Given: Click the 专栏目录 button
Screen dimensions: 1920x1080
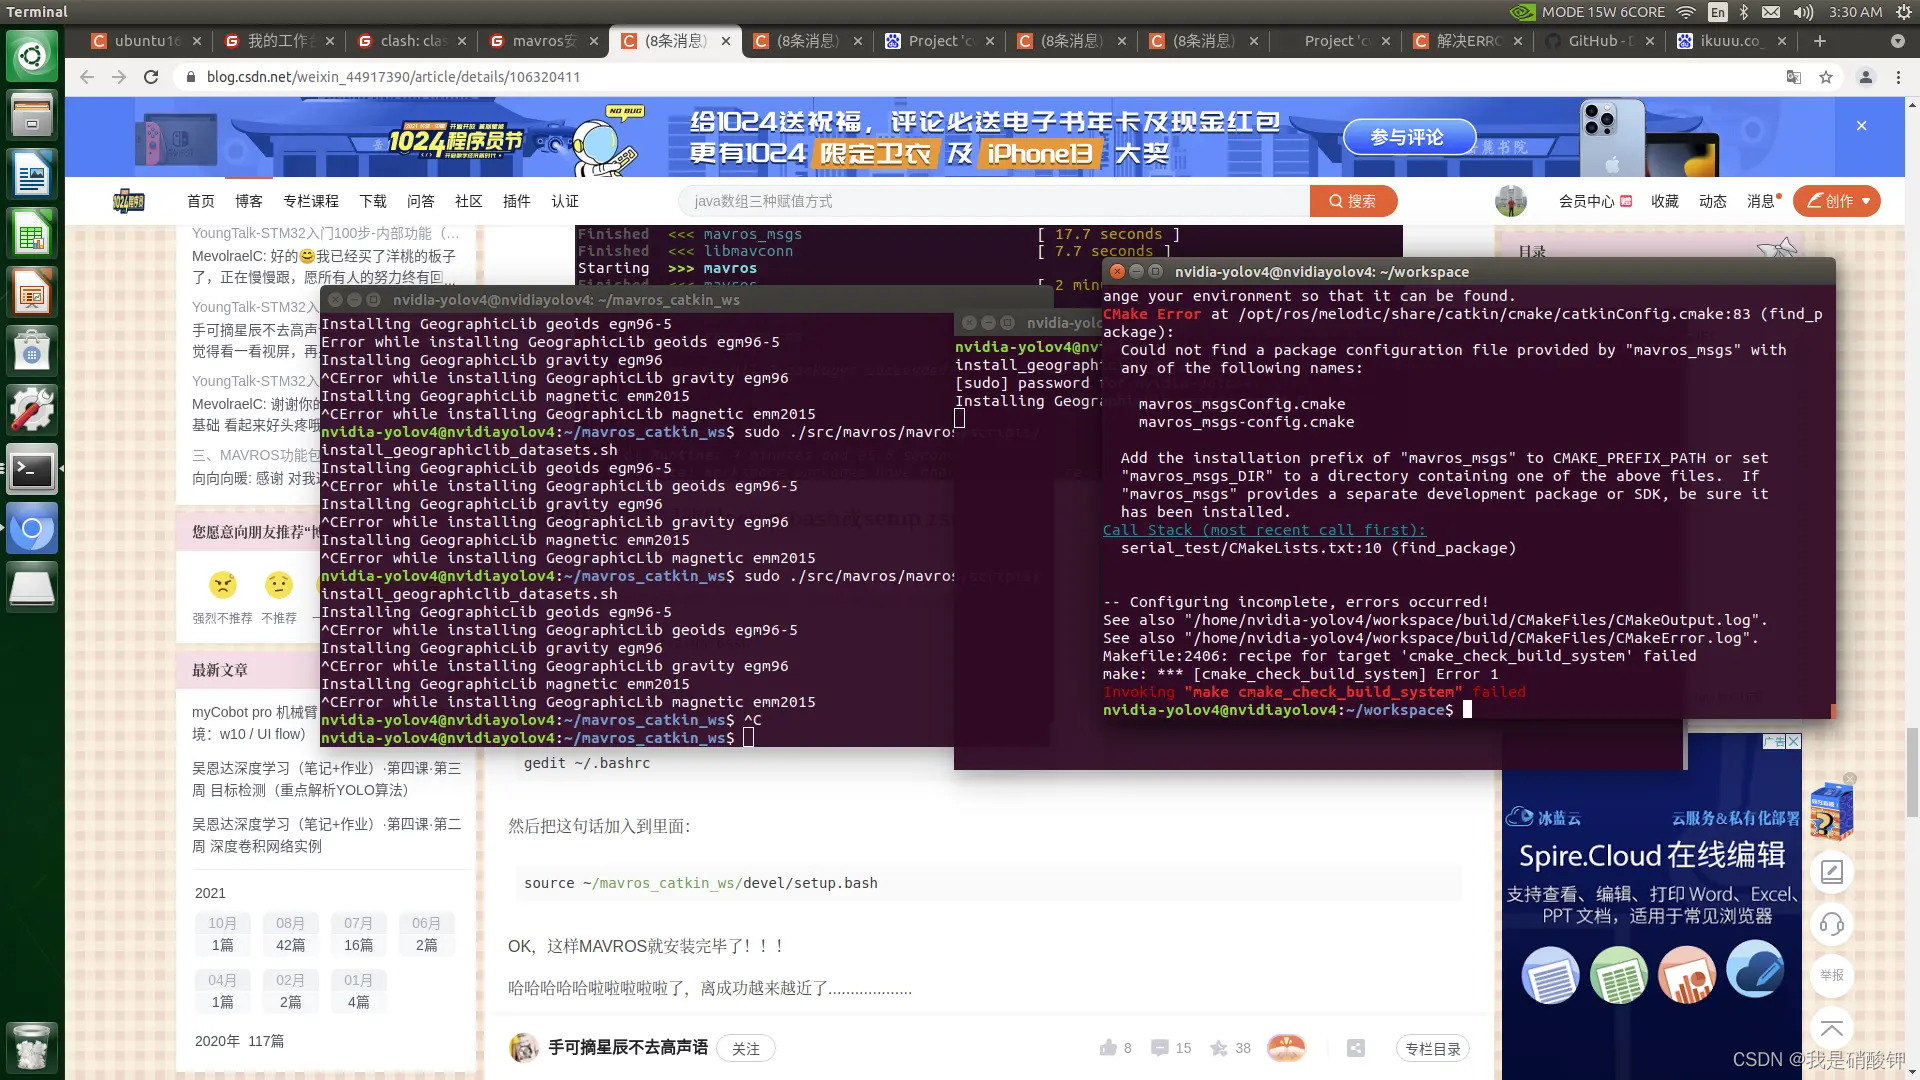Looking at the screenshot, I should coord(1433,1048).
